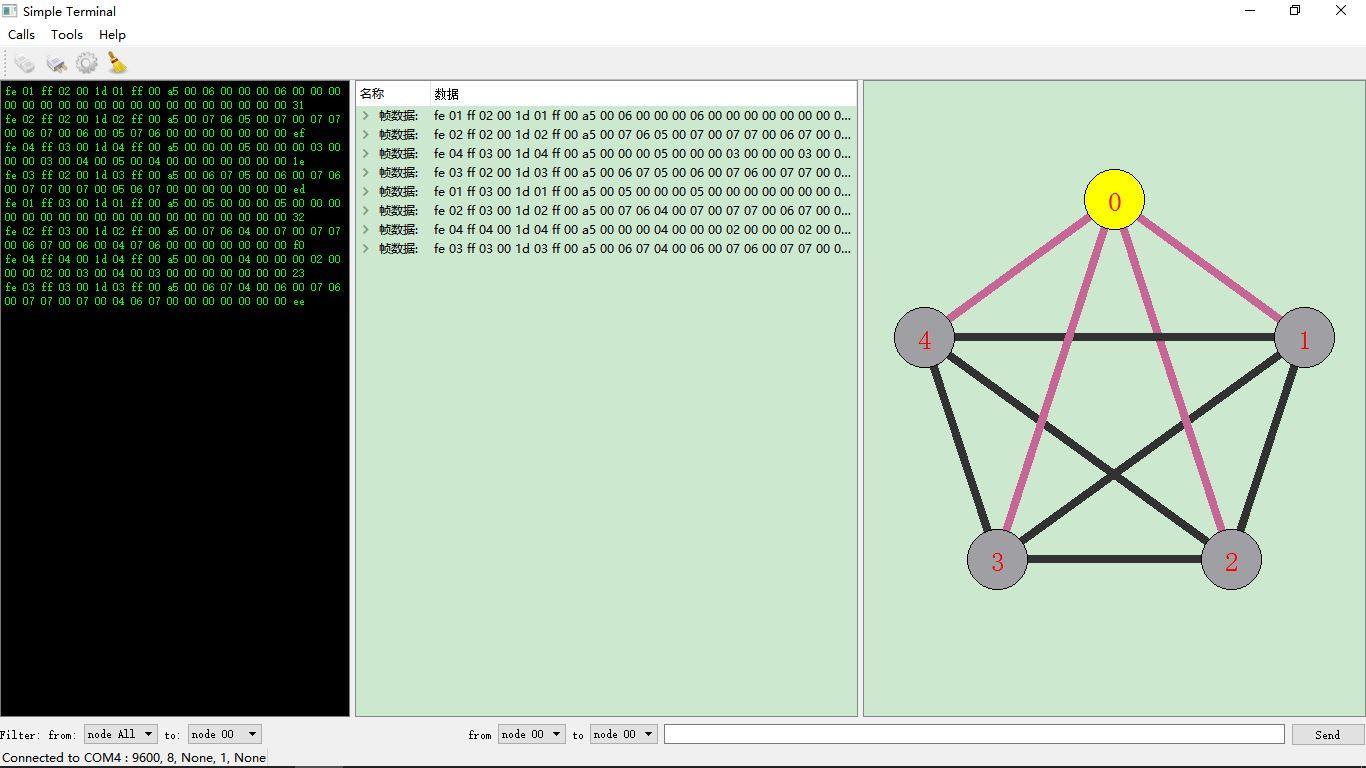1366x768 pixels.
Task: Click the 'Connected to COM4' status bar text
Action: coord(134,758)
